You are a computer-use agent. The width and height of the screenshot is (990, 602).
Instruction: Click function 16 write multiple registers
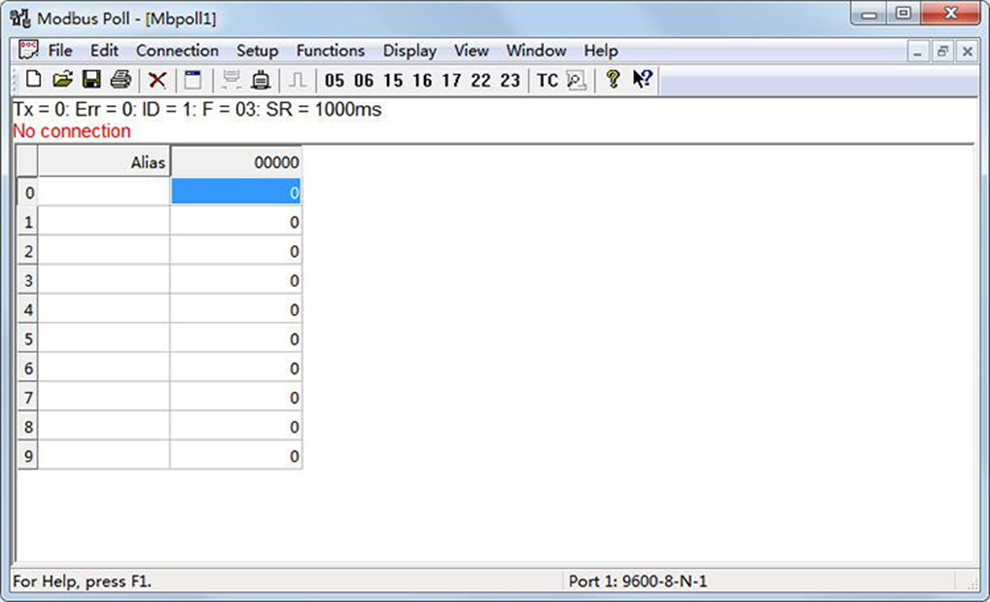[422, 80]
